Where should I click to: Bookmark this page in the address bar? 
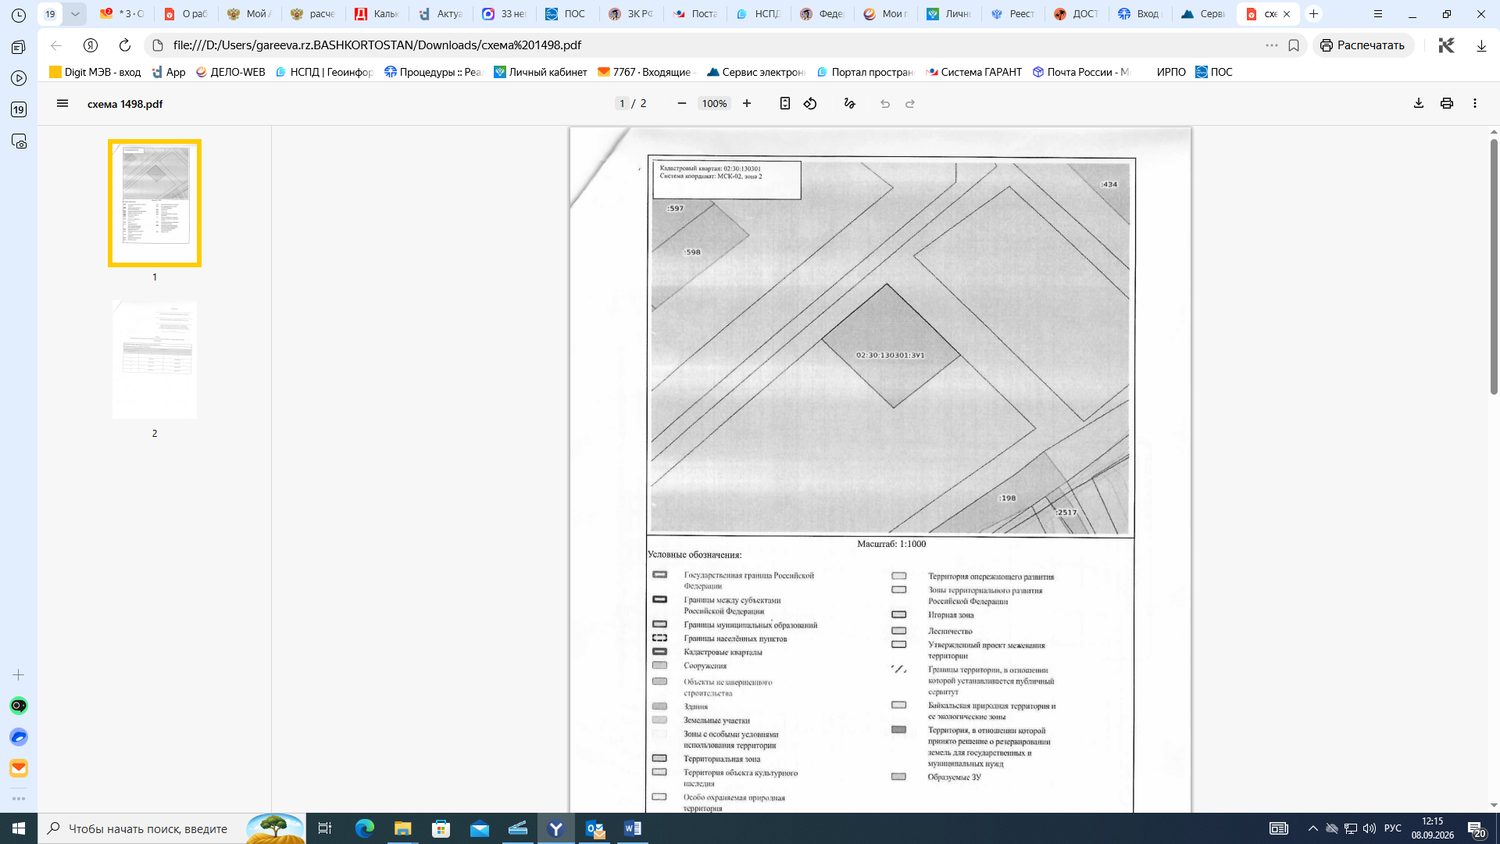click(x=1294, y=45)
